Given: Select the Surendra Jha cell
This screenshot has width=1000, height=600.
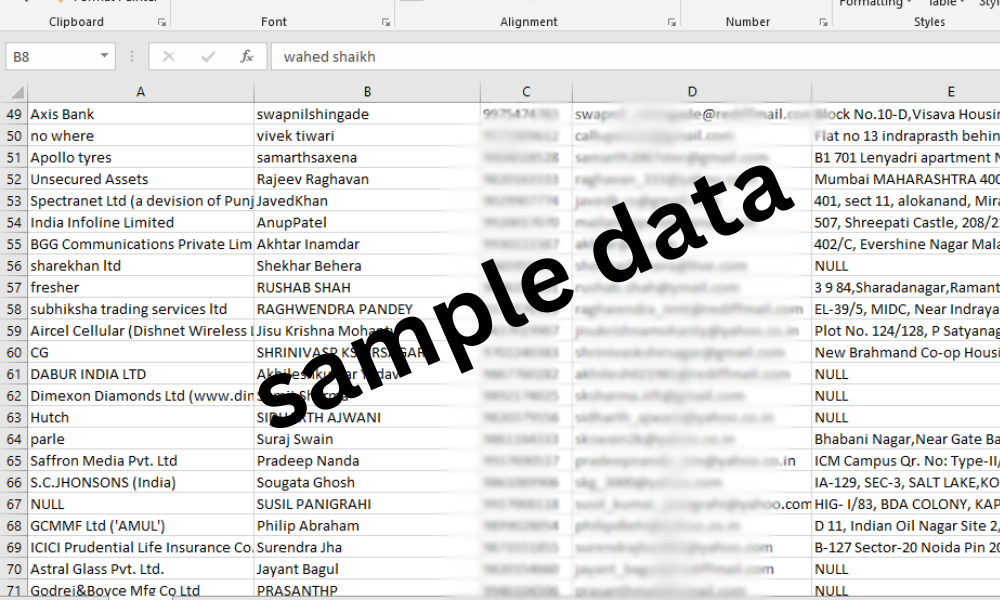Looking at the screenshot, I should 367,548.
